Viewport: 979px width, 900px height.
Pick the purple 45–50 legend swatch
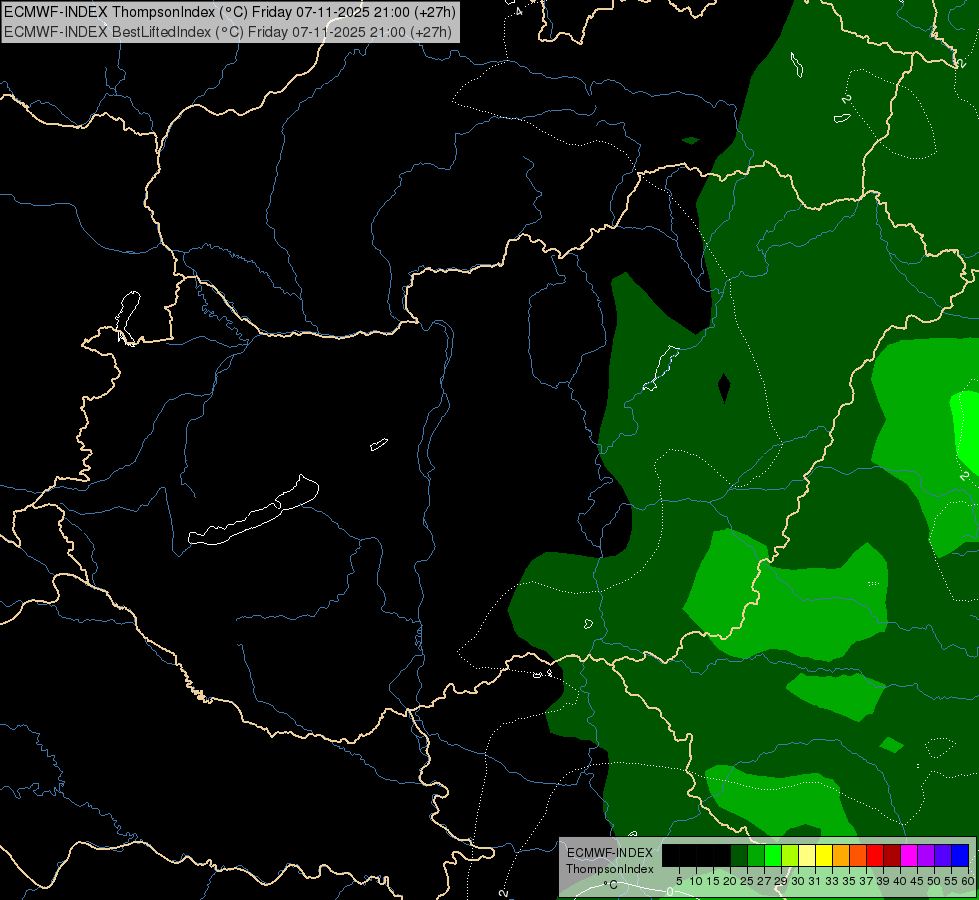coord(926,855)
